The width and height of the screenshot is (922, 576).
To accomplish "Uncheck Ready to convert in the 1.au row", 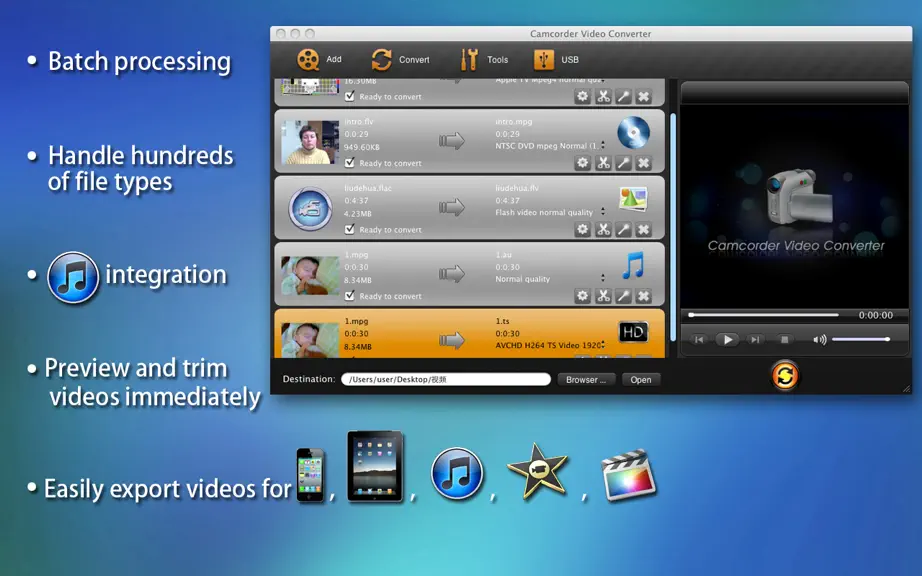I will [x=350, y=295].
